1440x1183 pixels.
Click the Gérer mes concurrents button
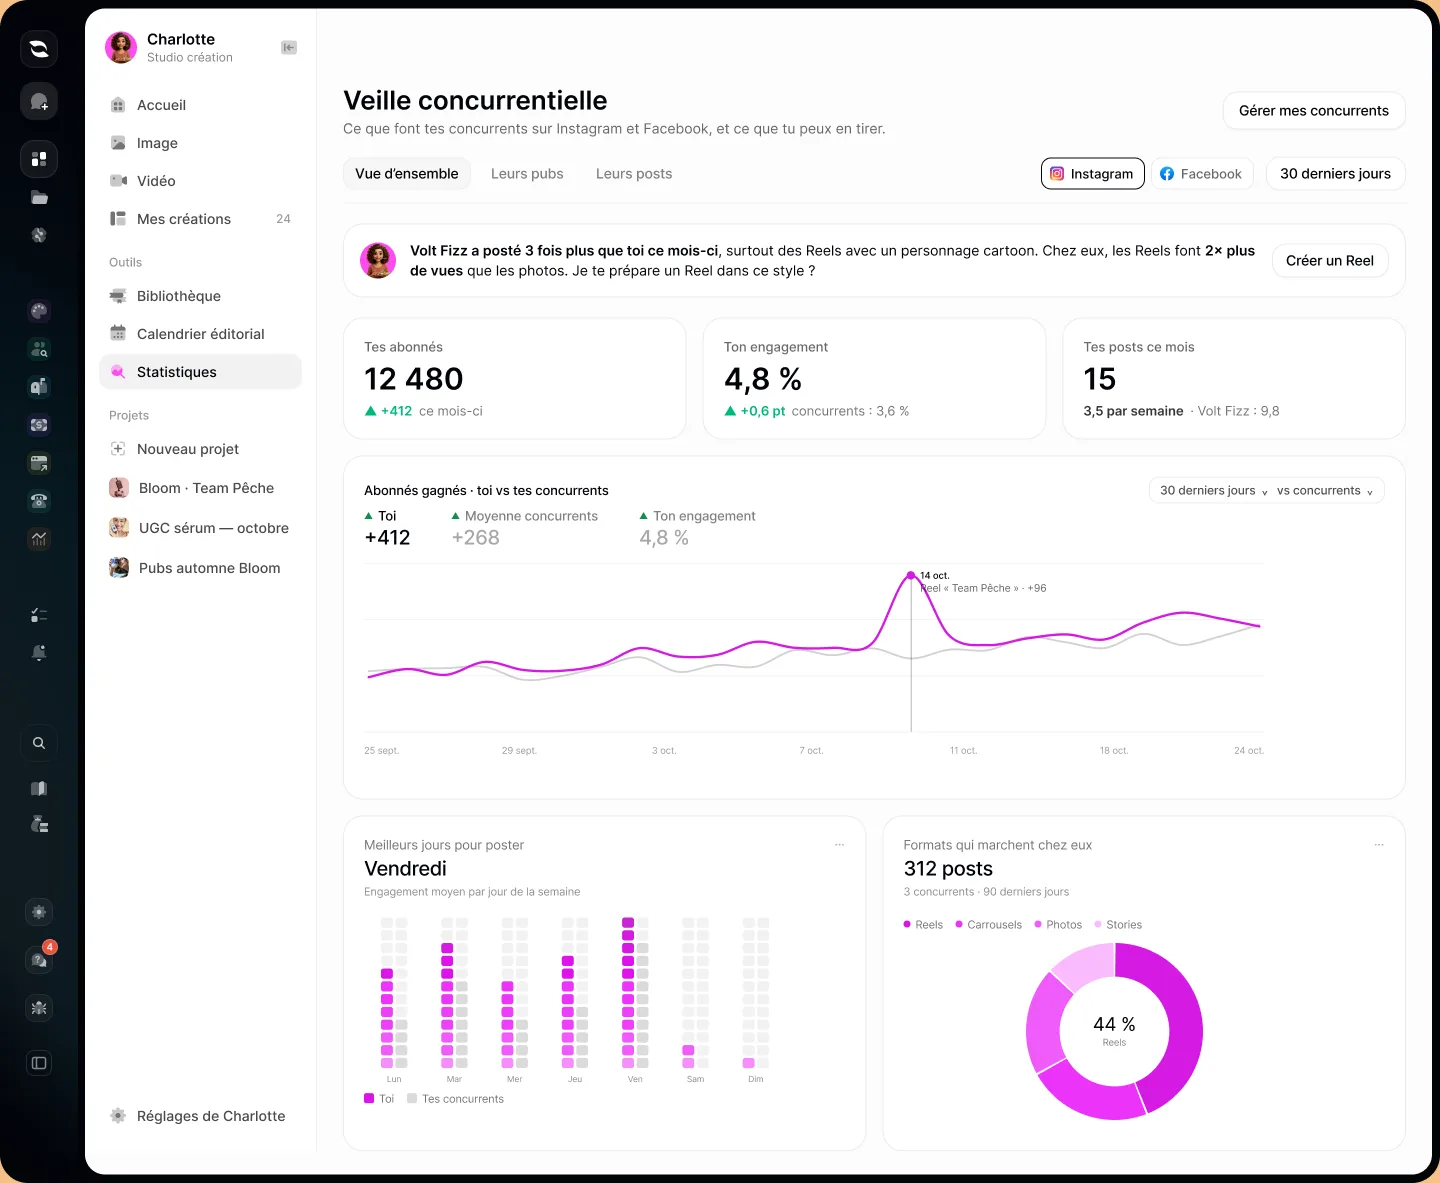1314,111
